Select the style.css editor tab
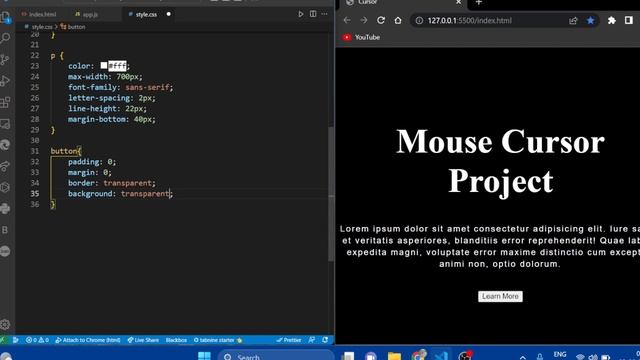 coord(146,14)
